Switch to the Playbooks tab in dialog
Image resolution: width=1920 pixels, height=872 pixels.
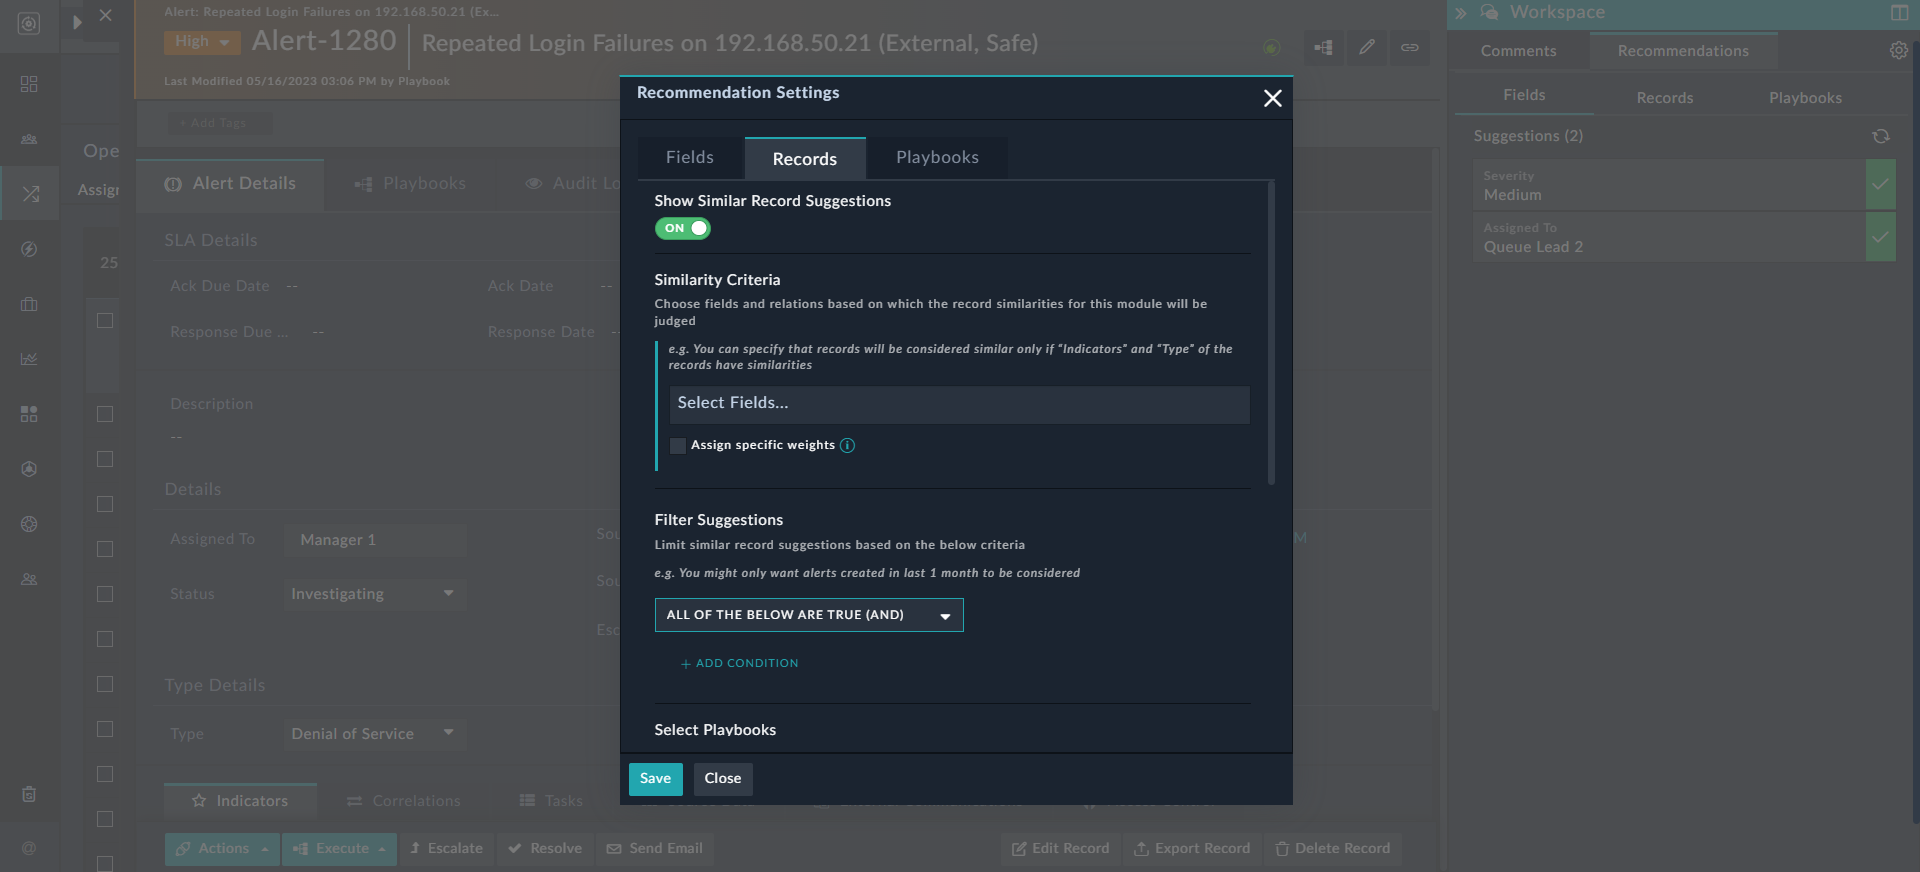tap(937, 158)
